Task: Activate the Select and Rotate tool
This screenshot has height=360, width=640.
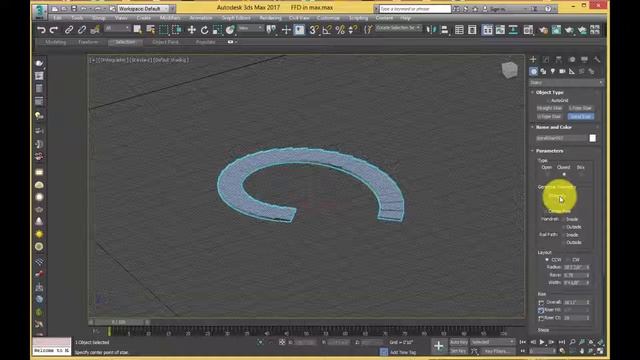Action: click(204, 30)
